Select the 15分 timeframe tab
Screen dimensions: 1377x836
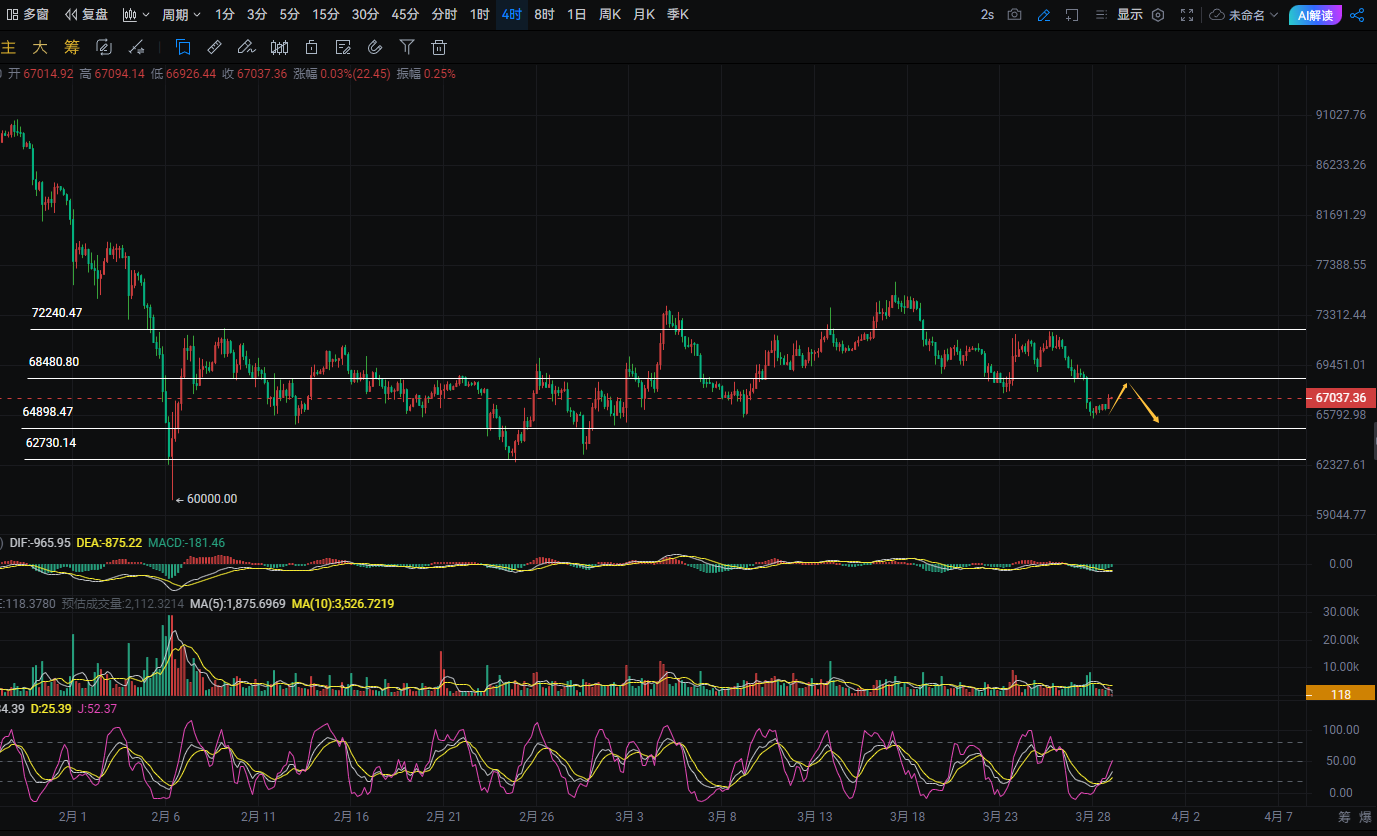click(325, 15)
